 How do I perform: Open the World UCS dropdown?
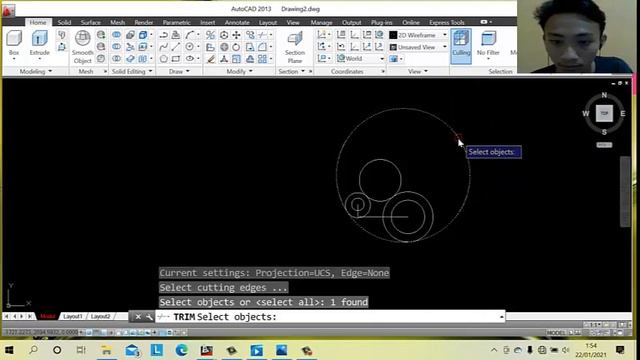tap(382, 59)
